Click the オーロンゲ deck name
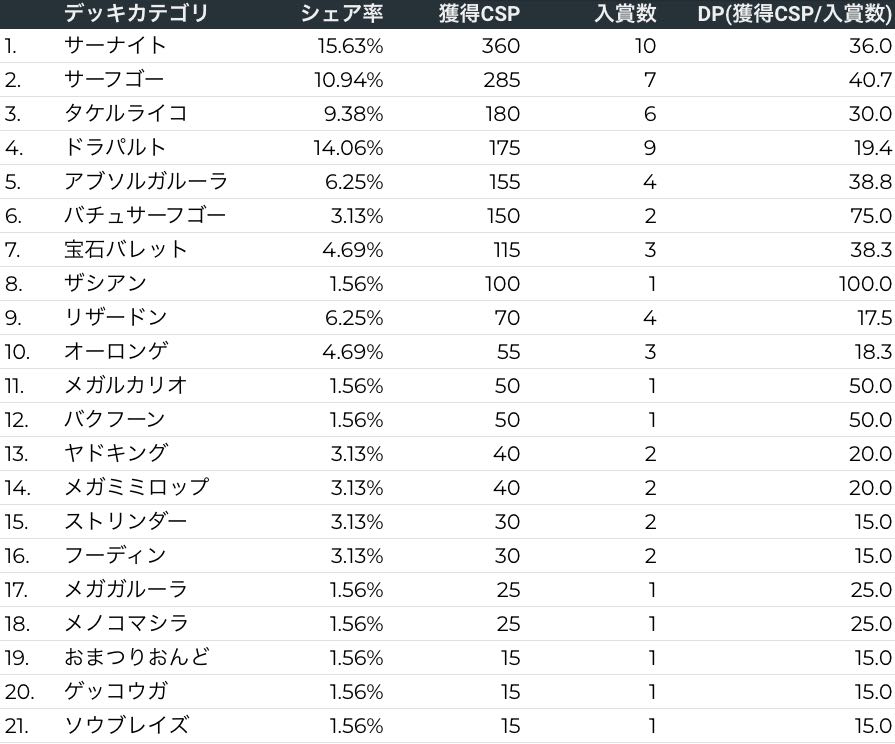This screenshot has height=744, width=895. tap(116, 352)
